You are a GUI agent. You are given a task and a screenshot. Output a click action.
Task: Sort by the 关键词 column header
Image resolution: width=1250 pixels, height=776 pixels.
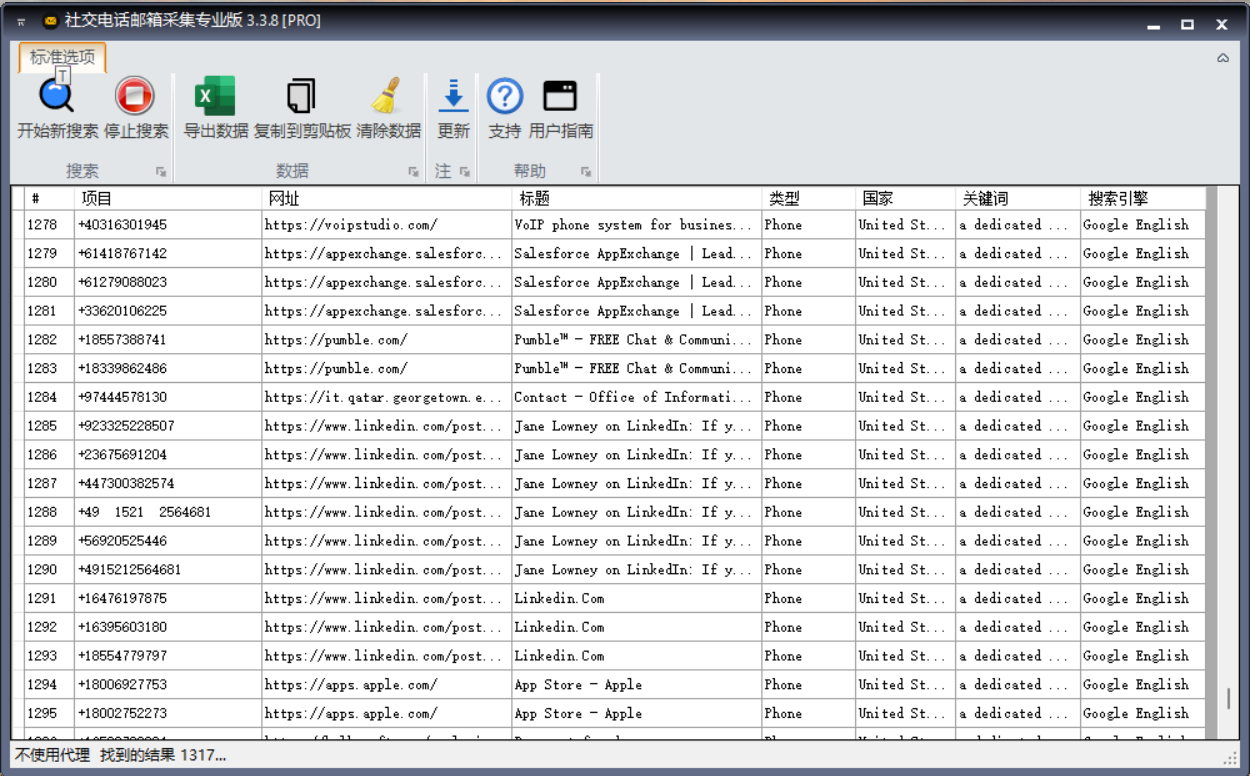point(1018,198)
